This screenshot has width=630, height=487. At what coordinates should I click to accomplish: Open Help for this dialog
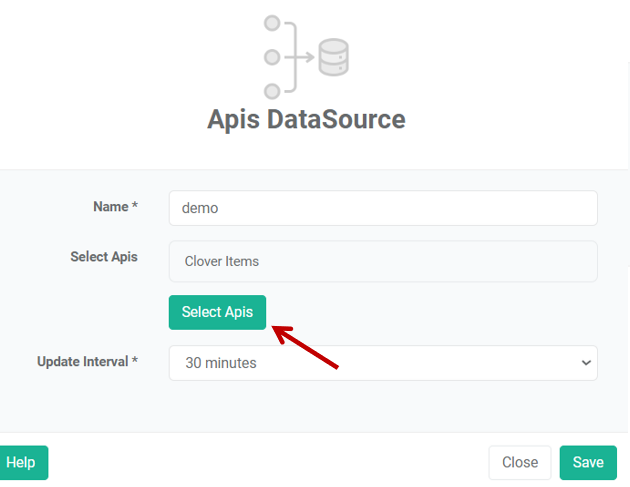pos(22,462)
